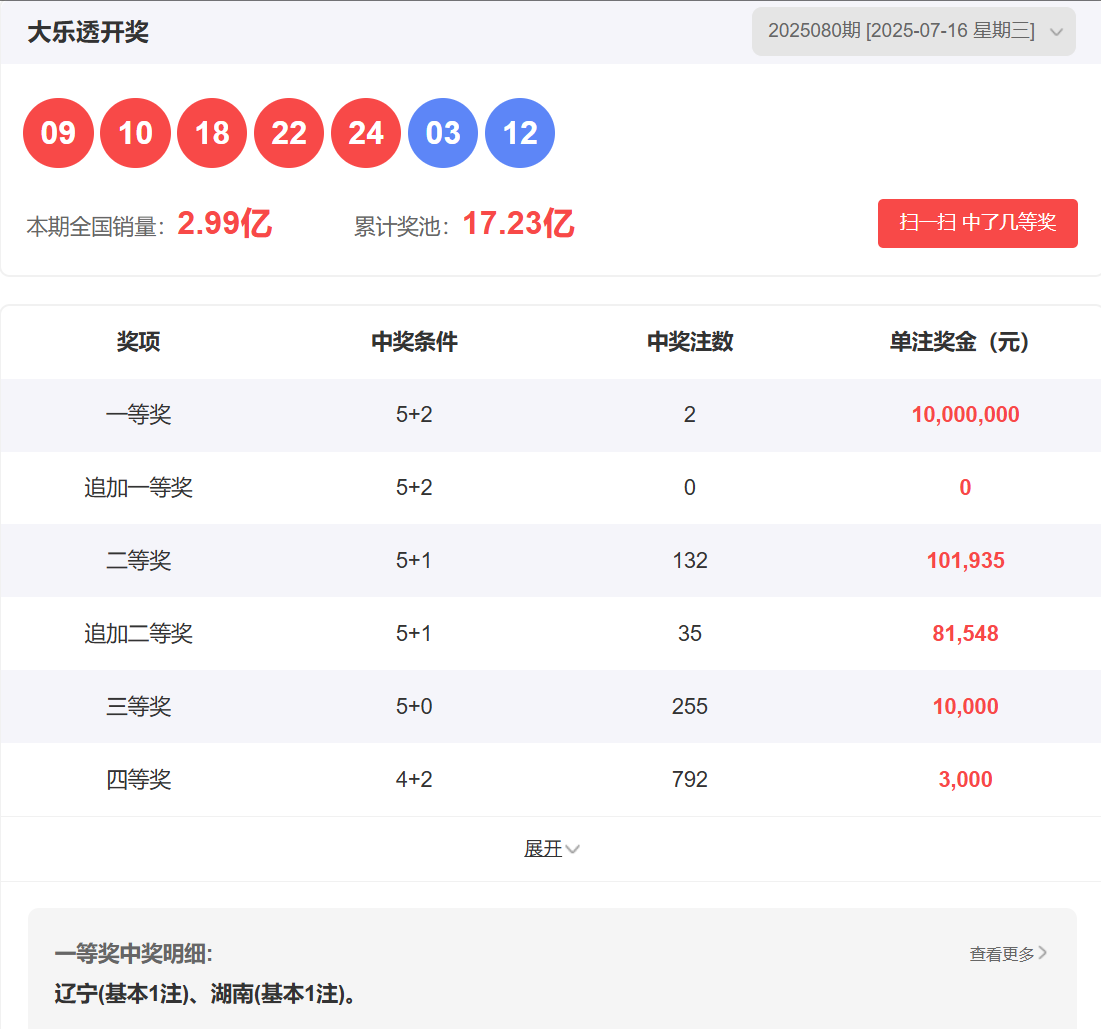Click the 17.23亿 jackpot pool amount

tap(518, 224)
